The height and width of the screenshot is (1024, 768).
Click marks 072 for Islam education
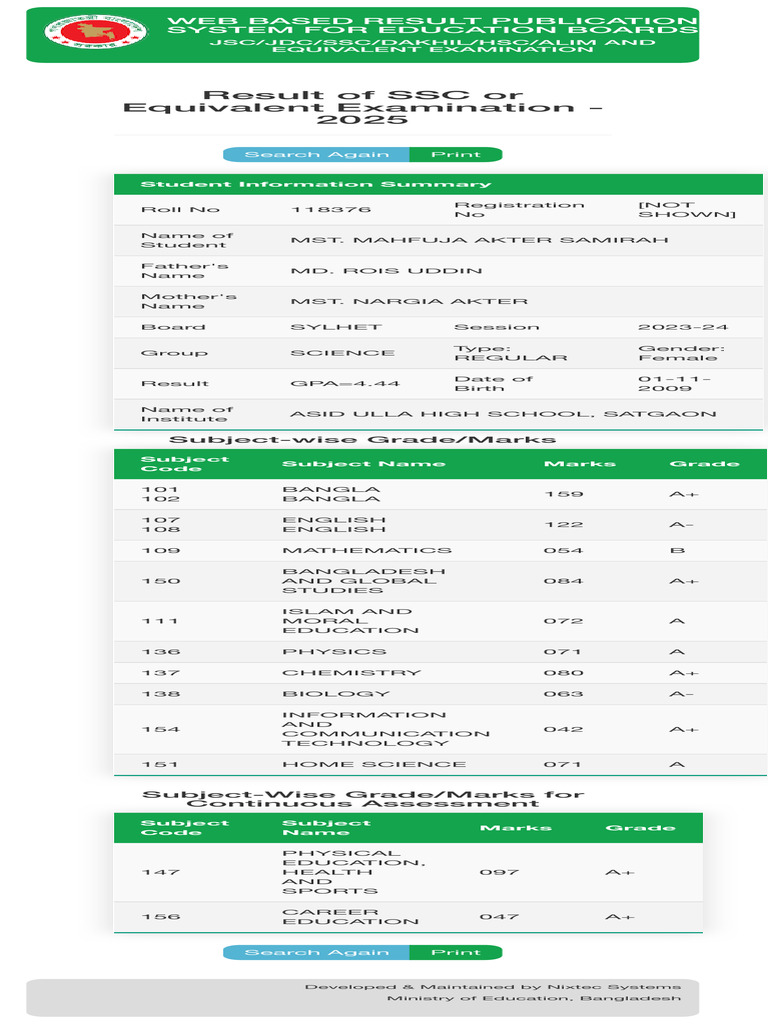(564, 622)
